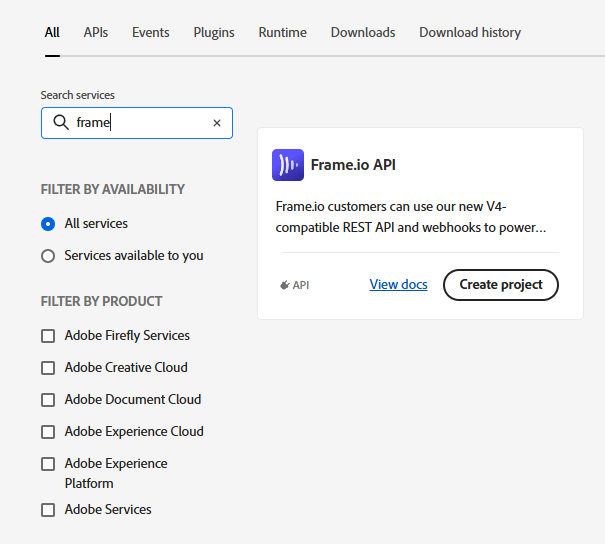Screen dimensions: 605x544
Task: Click the Create project button
Action: tap(501, 285)
